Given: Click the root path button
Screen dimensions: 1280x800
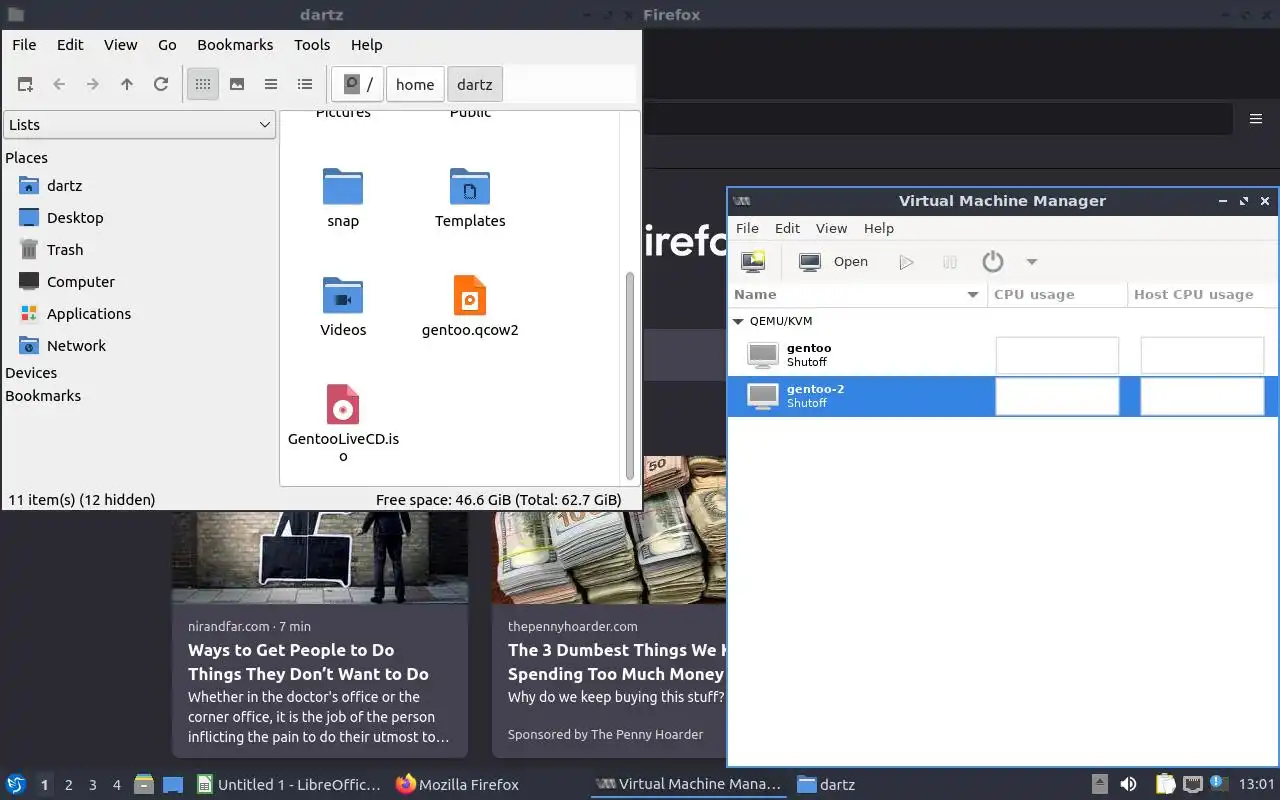Looking at the screenshot, I should pos(358,84).
